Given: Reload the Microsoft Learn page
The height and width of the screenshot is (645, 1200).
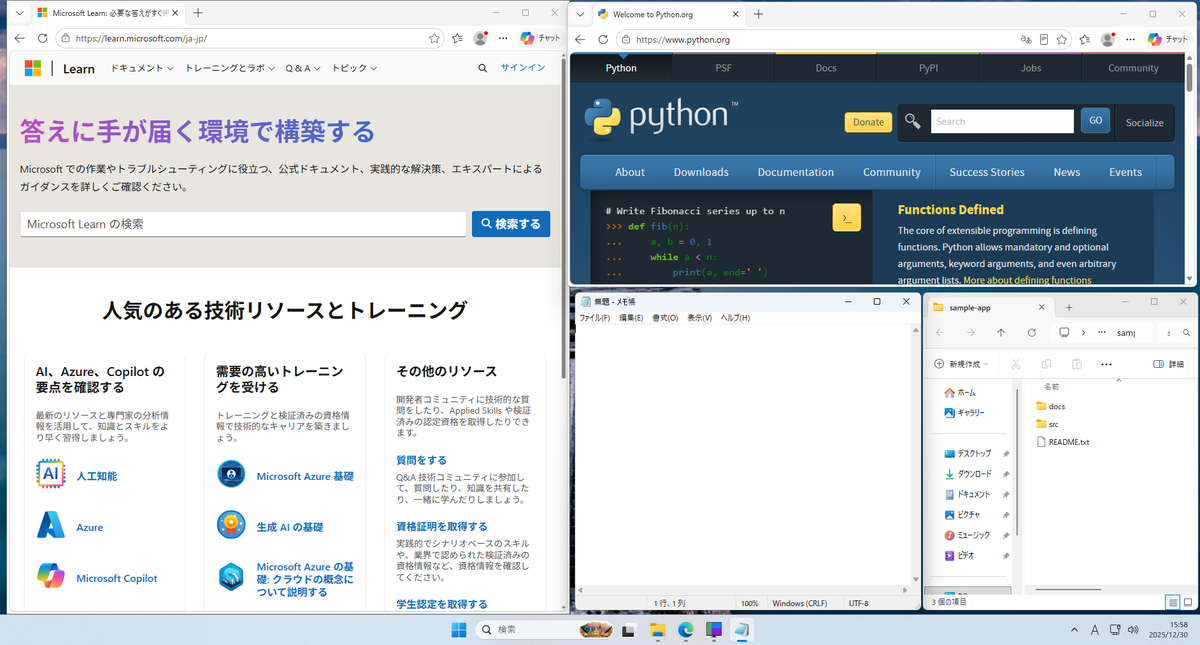Looking at the screenshot, I should 43,38.
